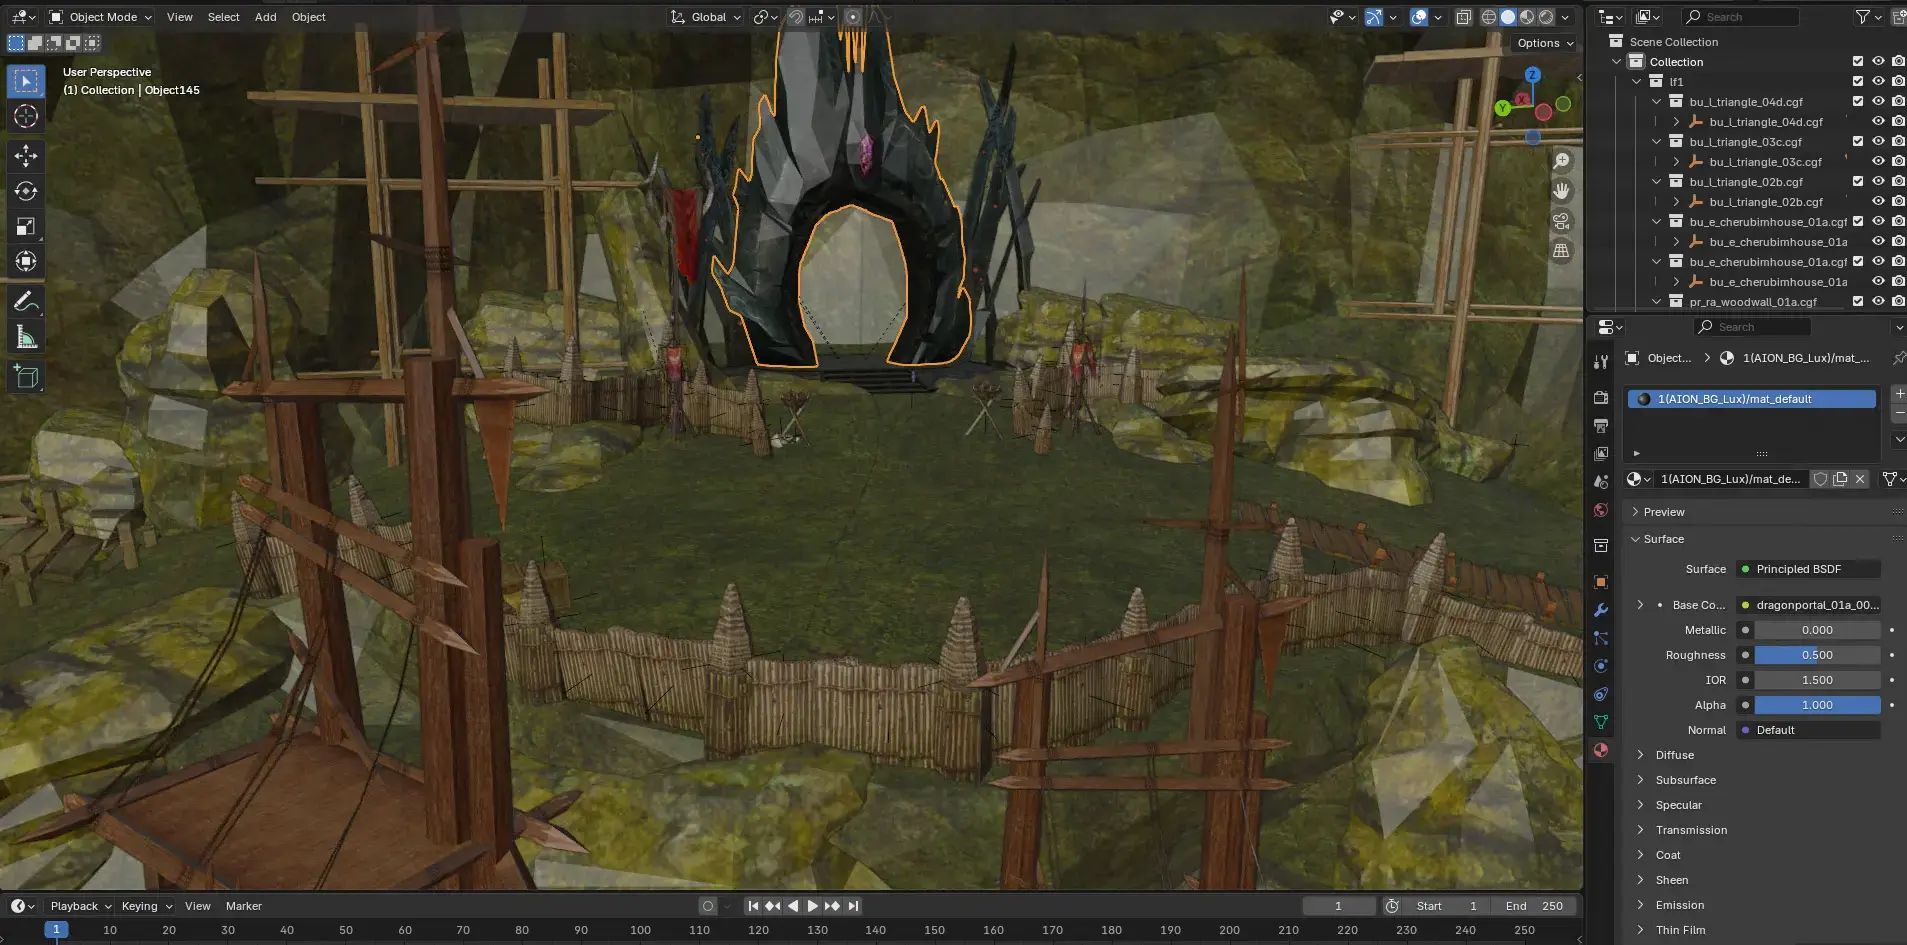
Task: Jump to timeline end button
Action: pyautogui.click(x=853, y=906)
